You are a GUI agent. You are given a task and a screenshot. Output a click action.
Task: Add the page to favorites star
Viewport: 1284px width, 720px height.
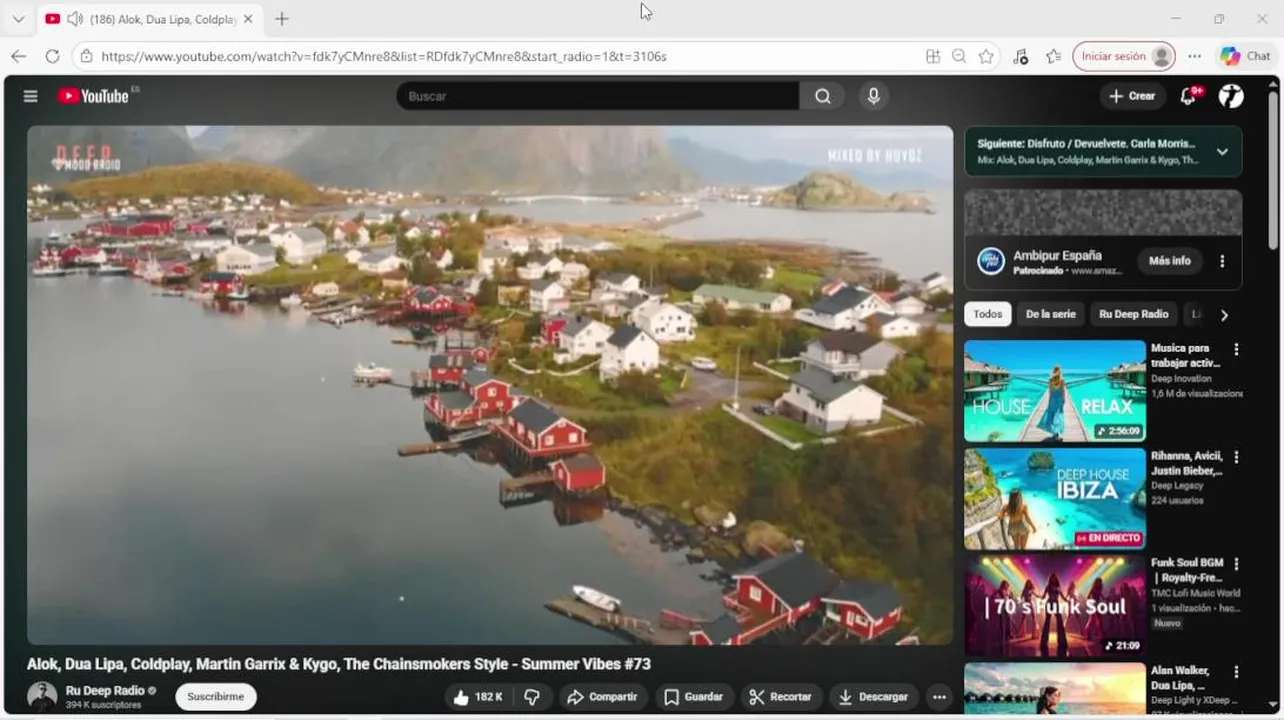tap(986, 56)
